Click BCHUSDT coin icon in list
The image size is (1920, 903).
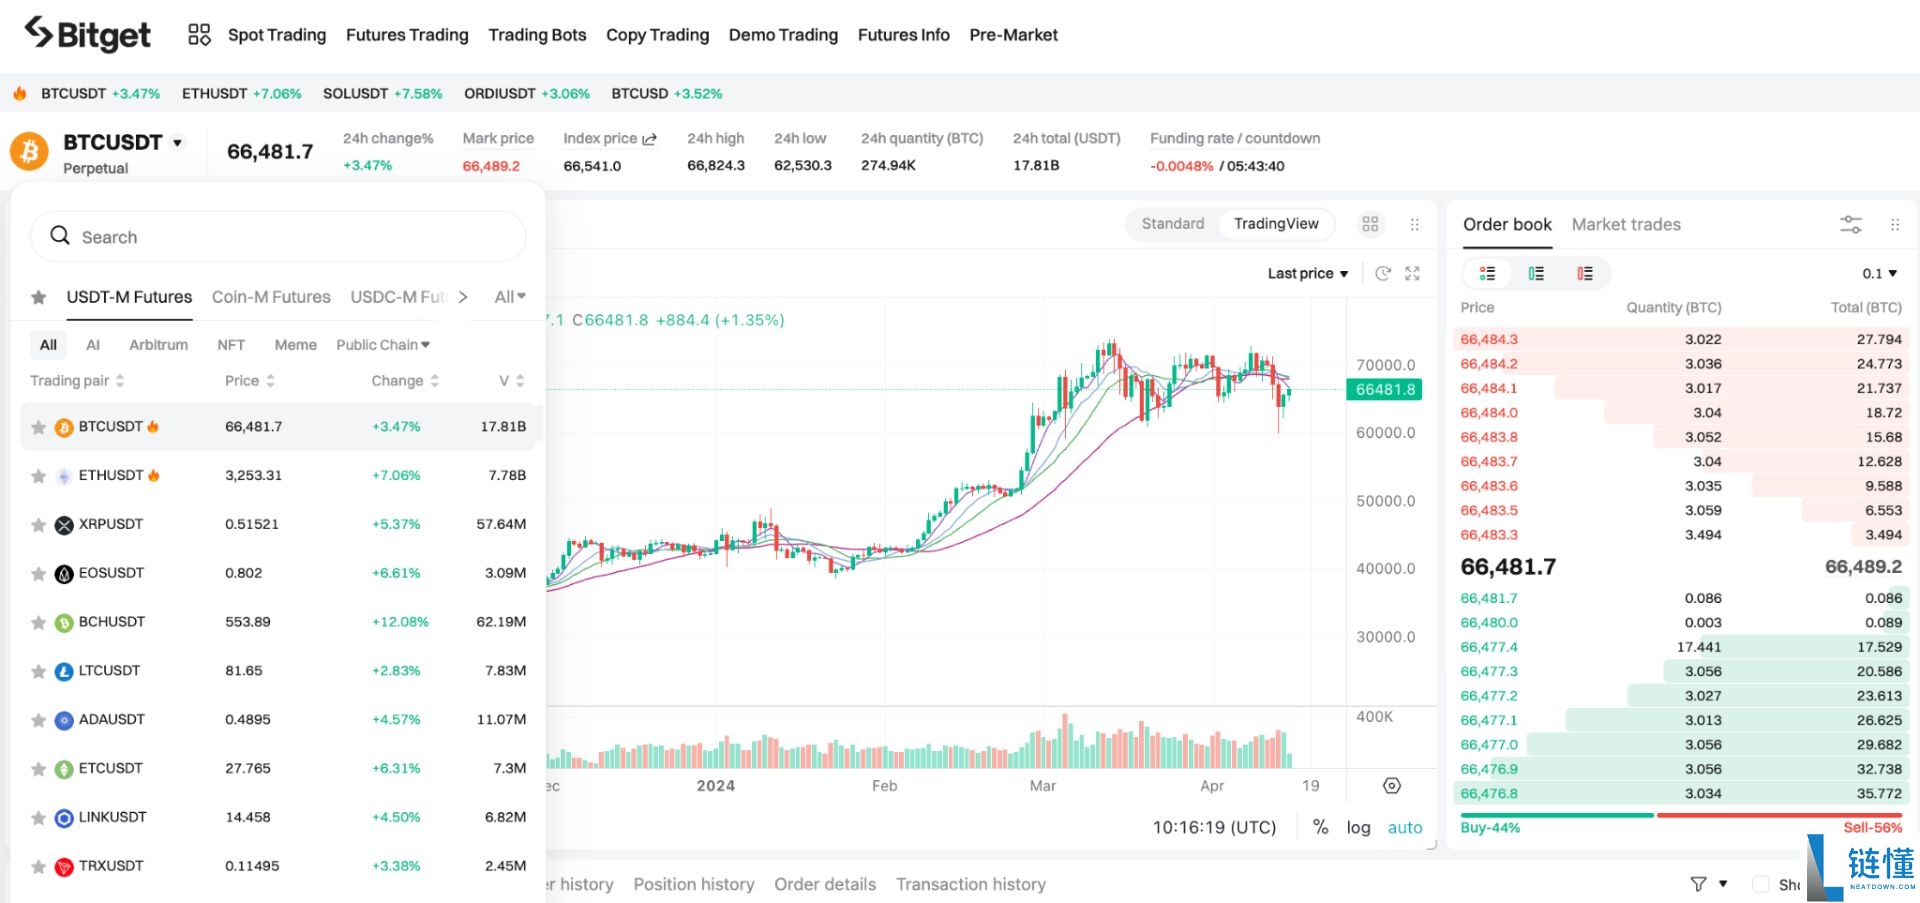click(x=64, y=623)
